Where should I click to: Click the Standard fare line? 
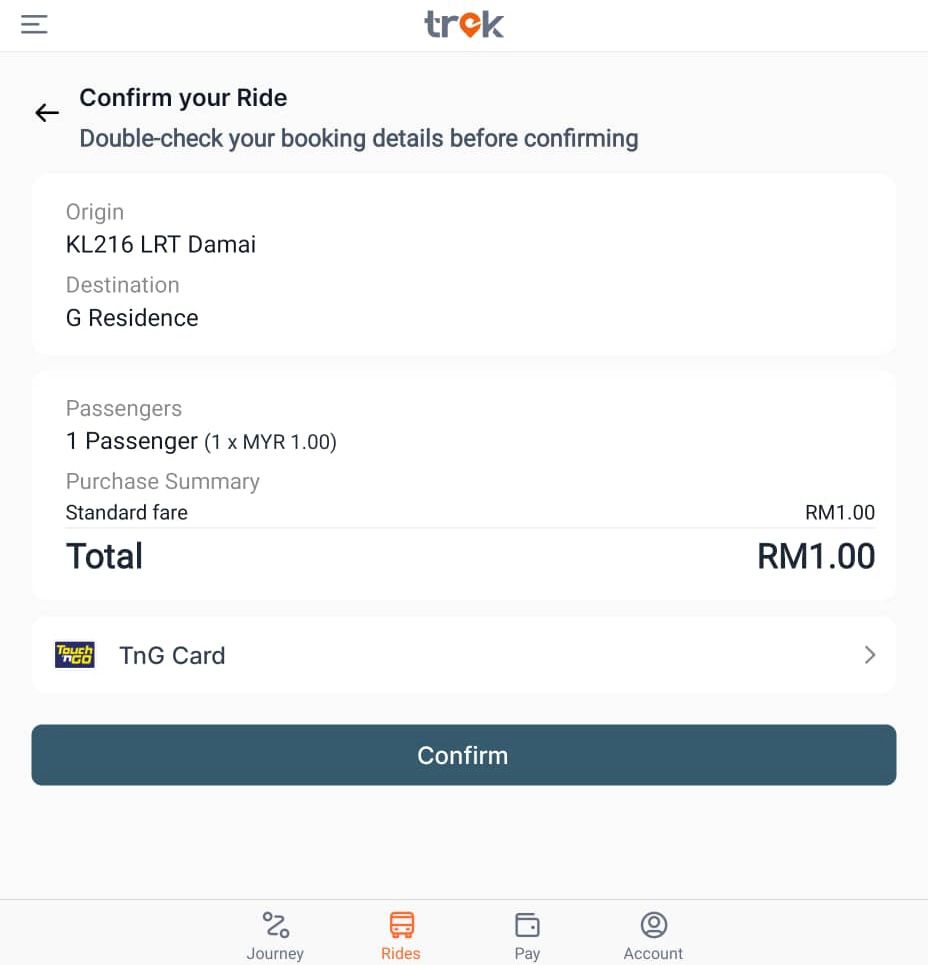click(x=127, y=513)
